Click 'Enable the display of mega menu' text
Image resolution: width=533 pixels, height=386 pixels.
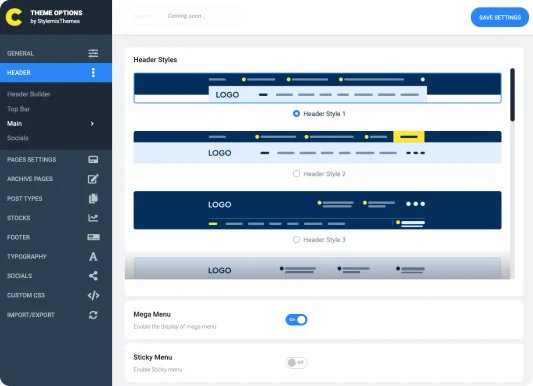(x=175, y=327)
